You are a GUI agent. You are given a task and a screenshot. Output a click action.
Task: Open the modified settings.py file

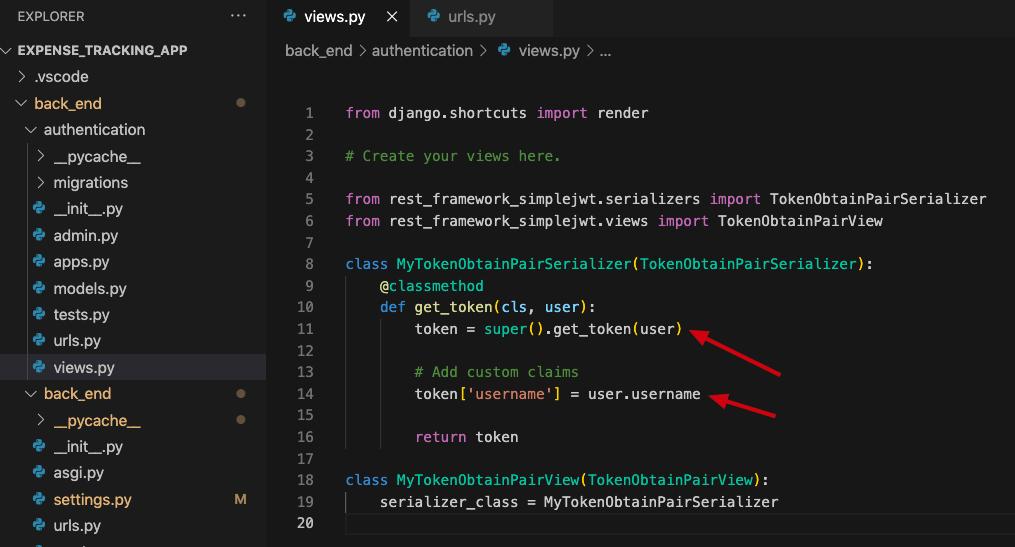click(92, 500)
